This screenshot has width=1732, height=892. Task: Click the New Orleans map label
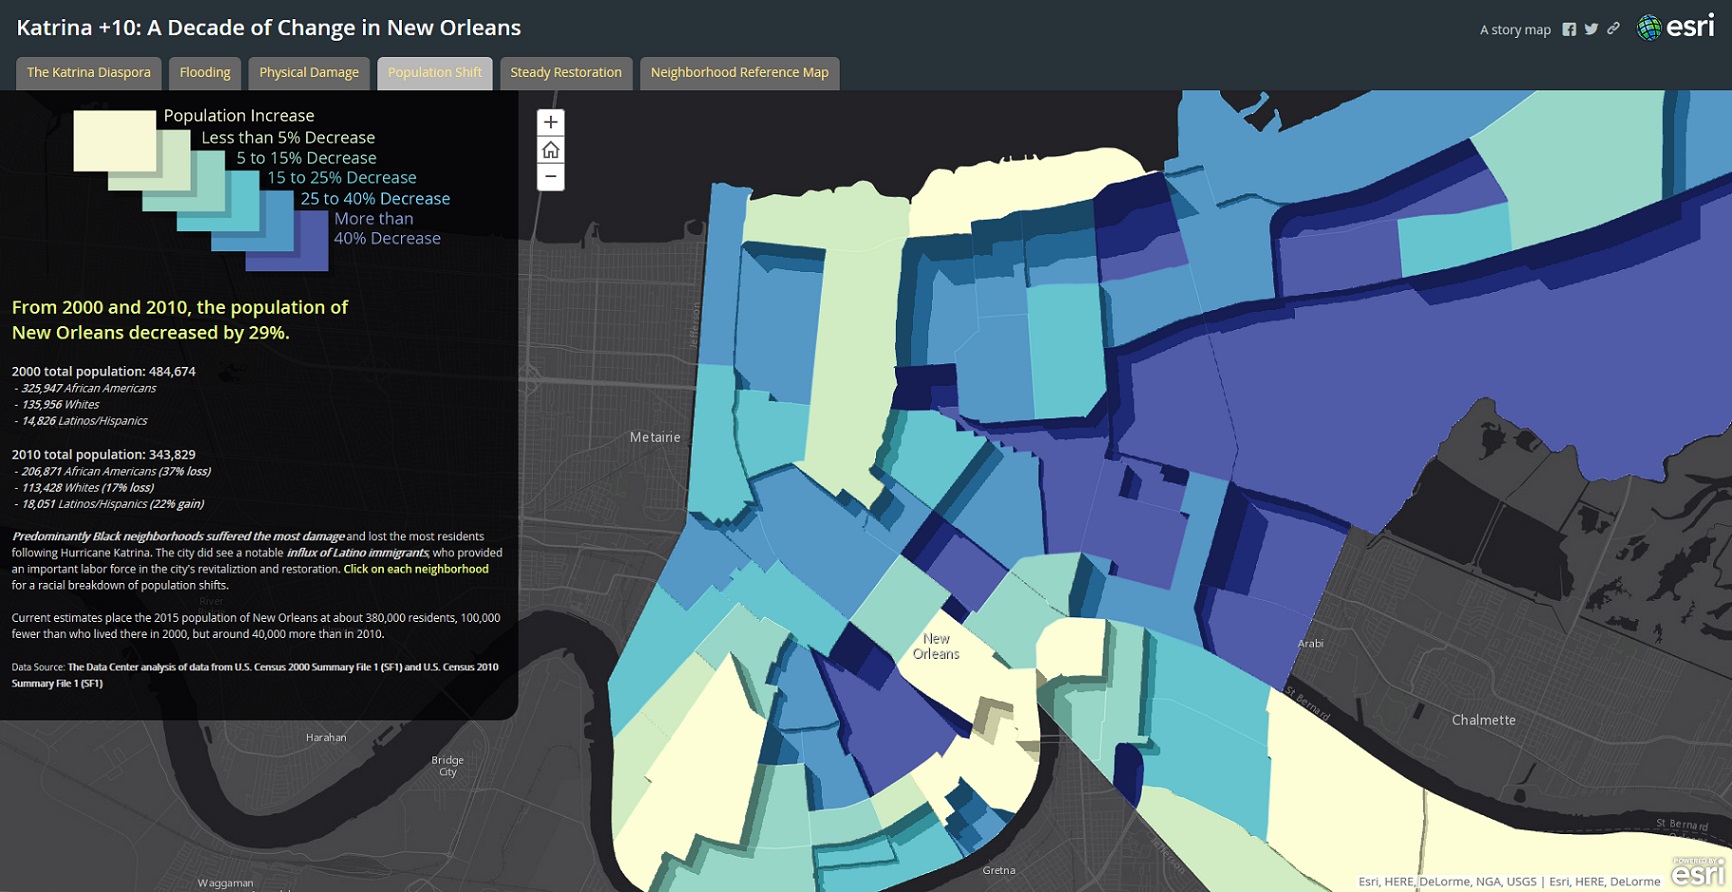[x=936, y=646]
